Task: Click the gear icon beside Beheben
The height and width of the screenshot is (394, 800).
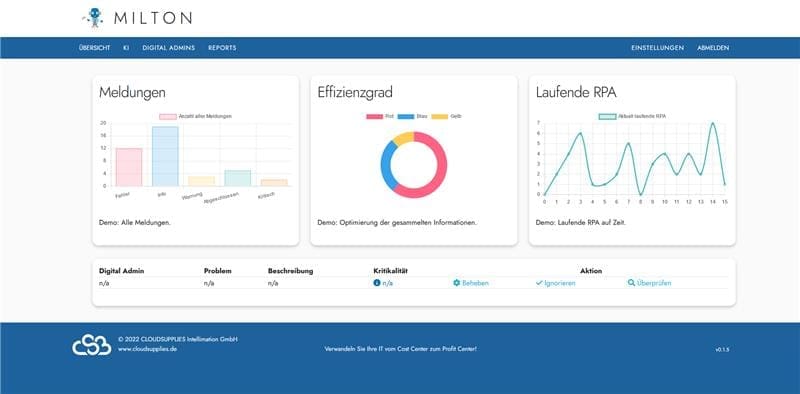Action: pos(457,283)
